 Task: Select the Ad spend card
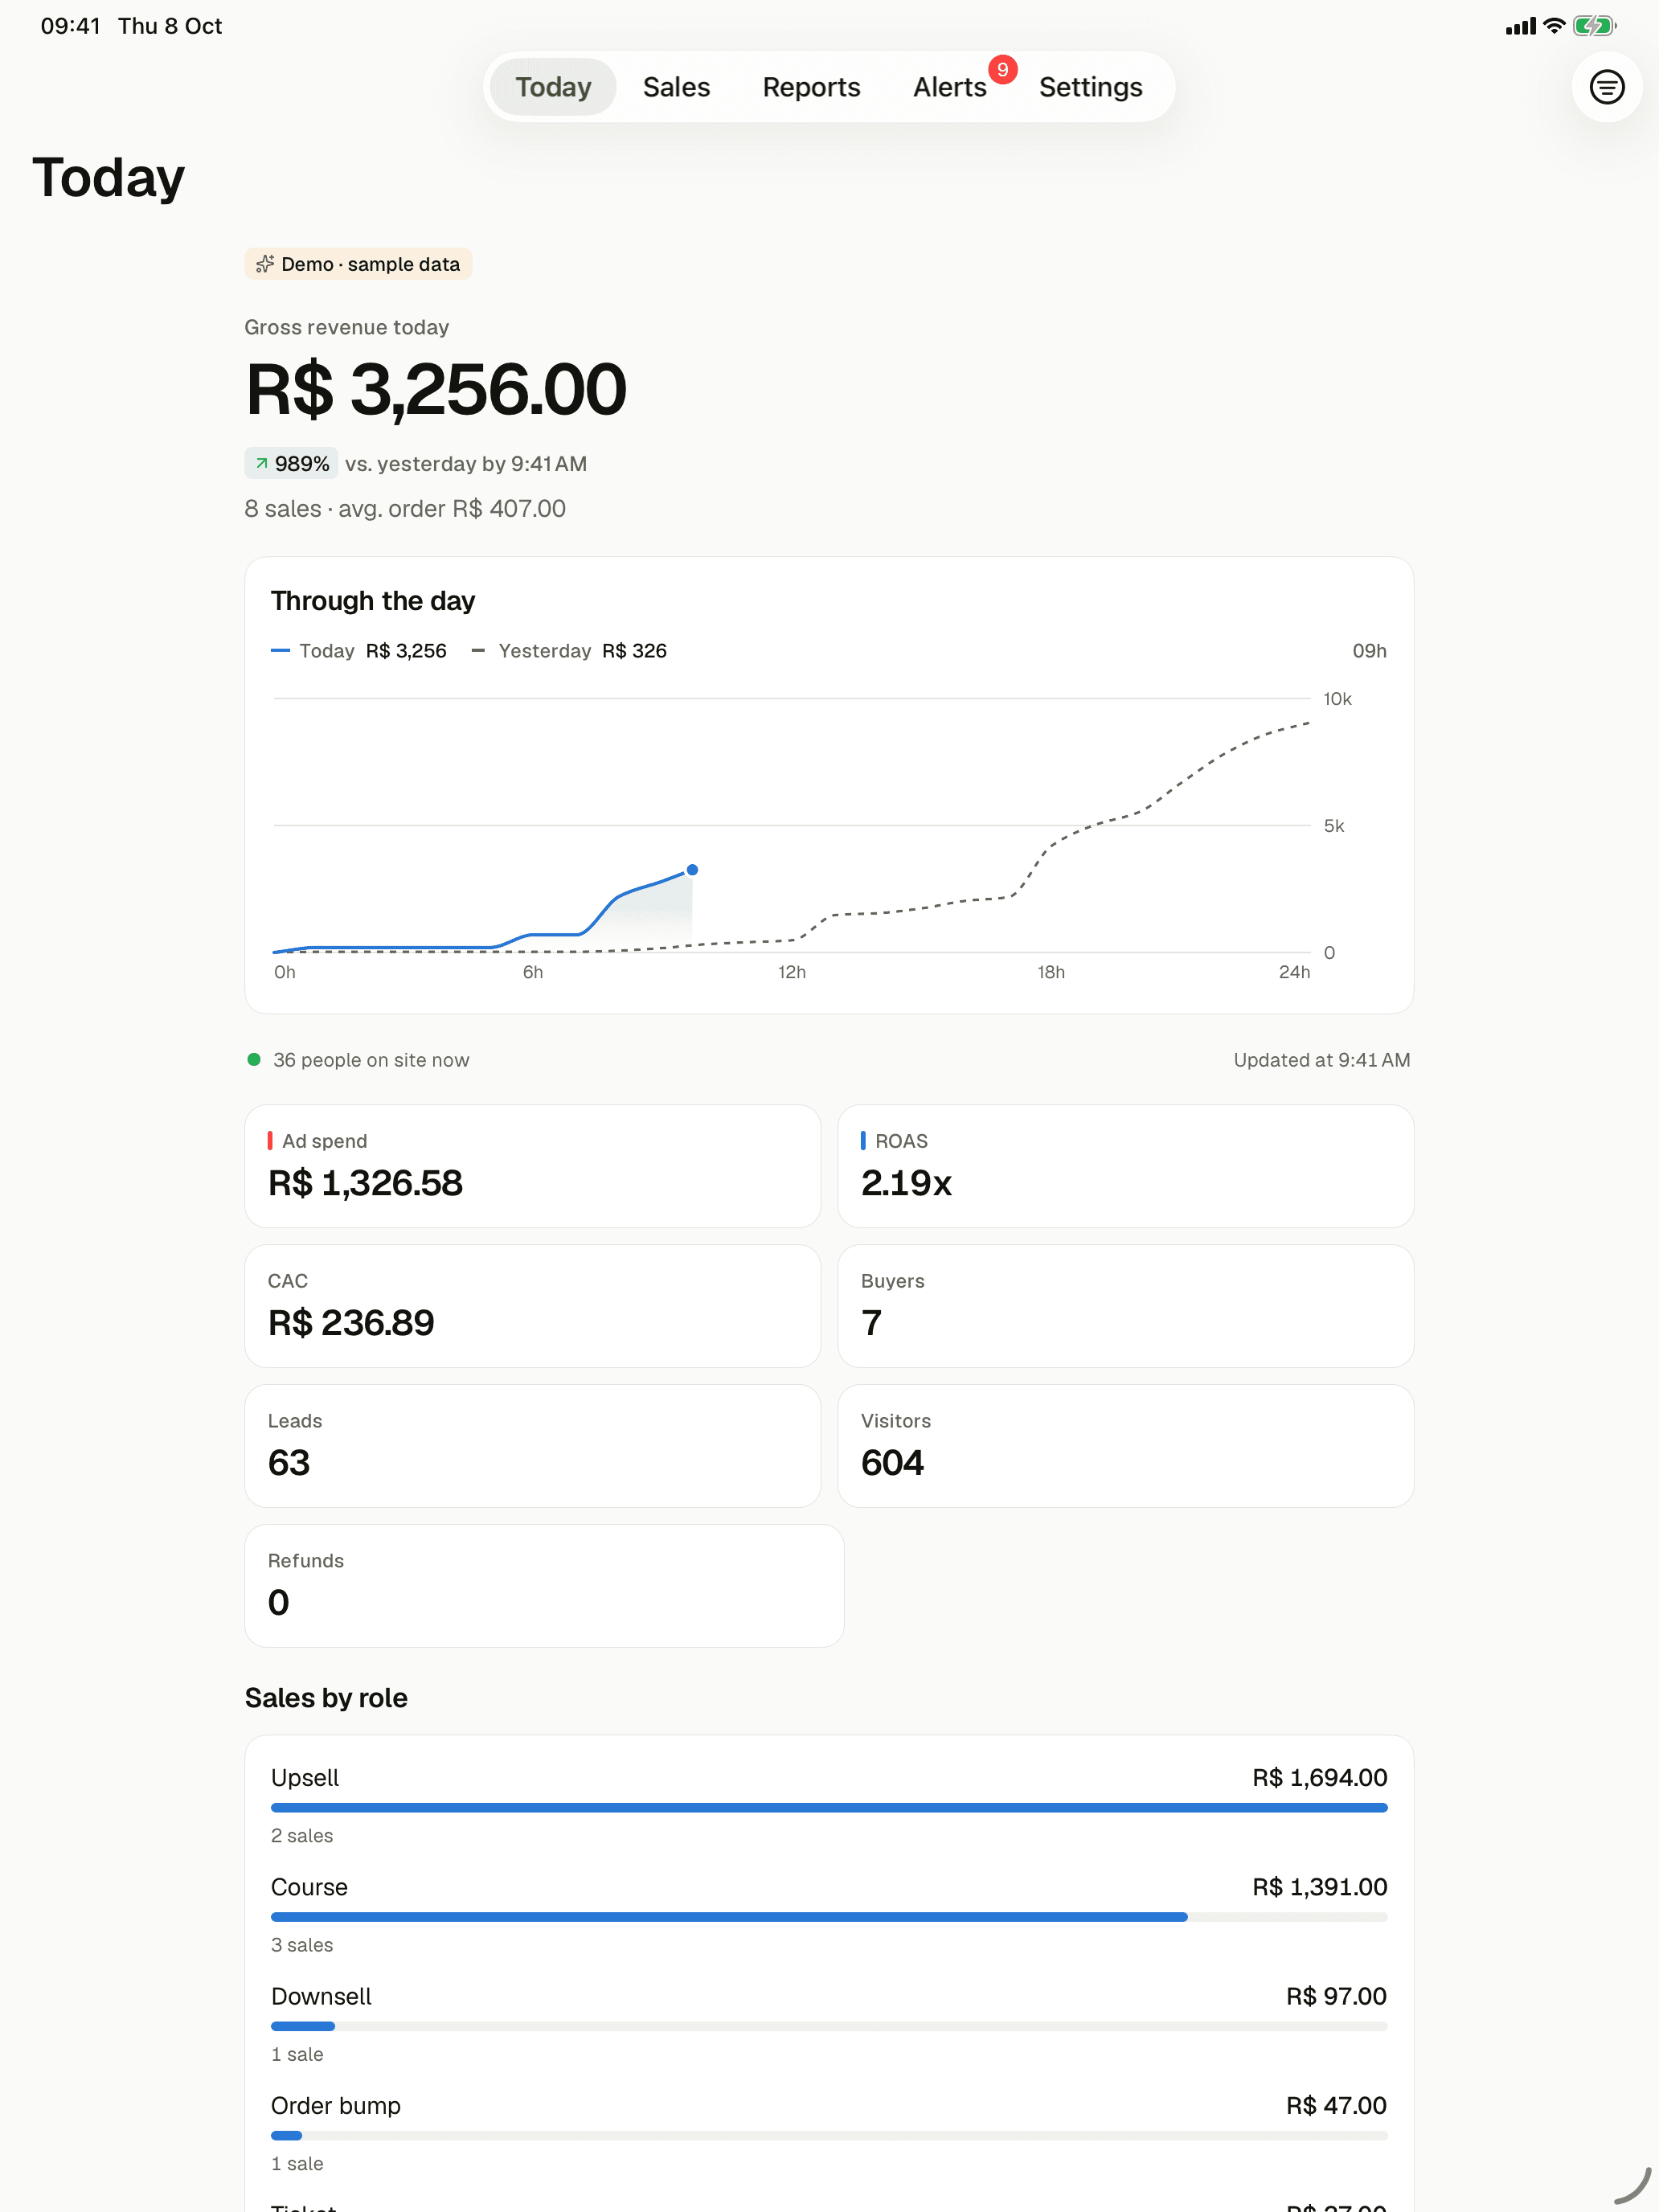532,1166
